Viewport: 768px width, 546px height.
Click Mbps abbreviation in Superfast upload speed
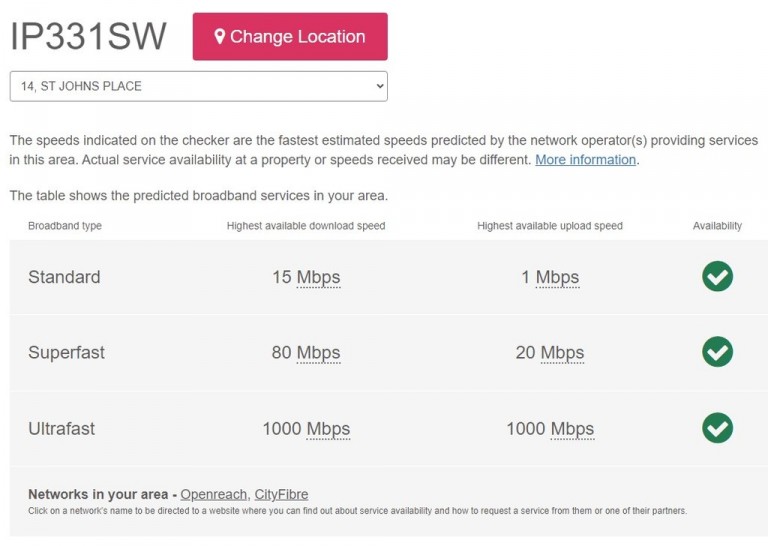tap(562, 353)
